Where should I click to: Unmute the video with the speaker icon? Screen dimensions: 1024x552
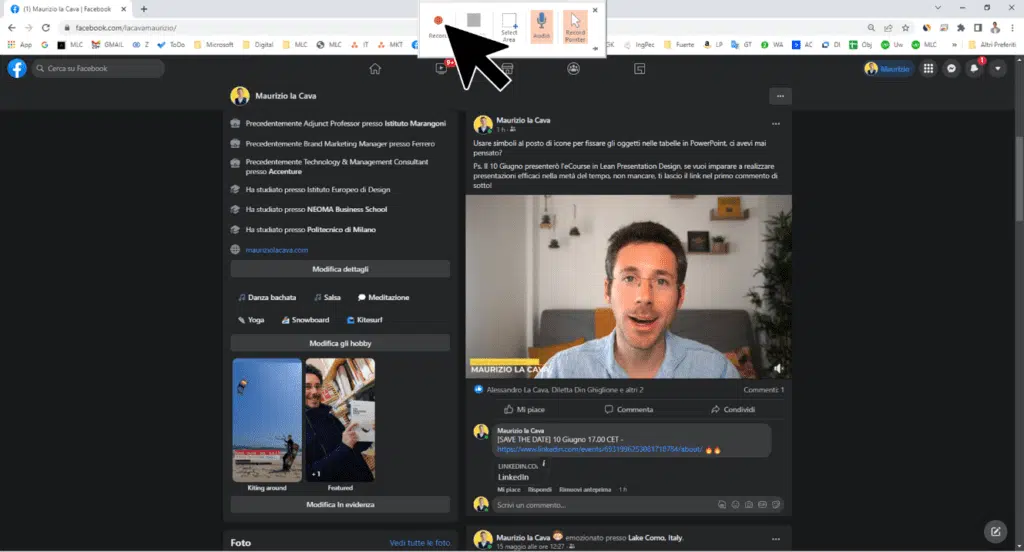[x=779, y=368]
